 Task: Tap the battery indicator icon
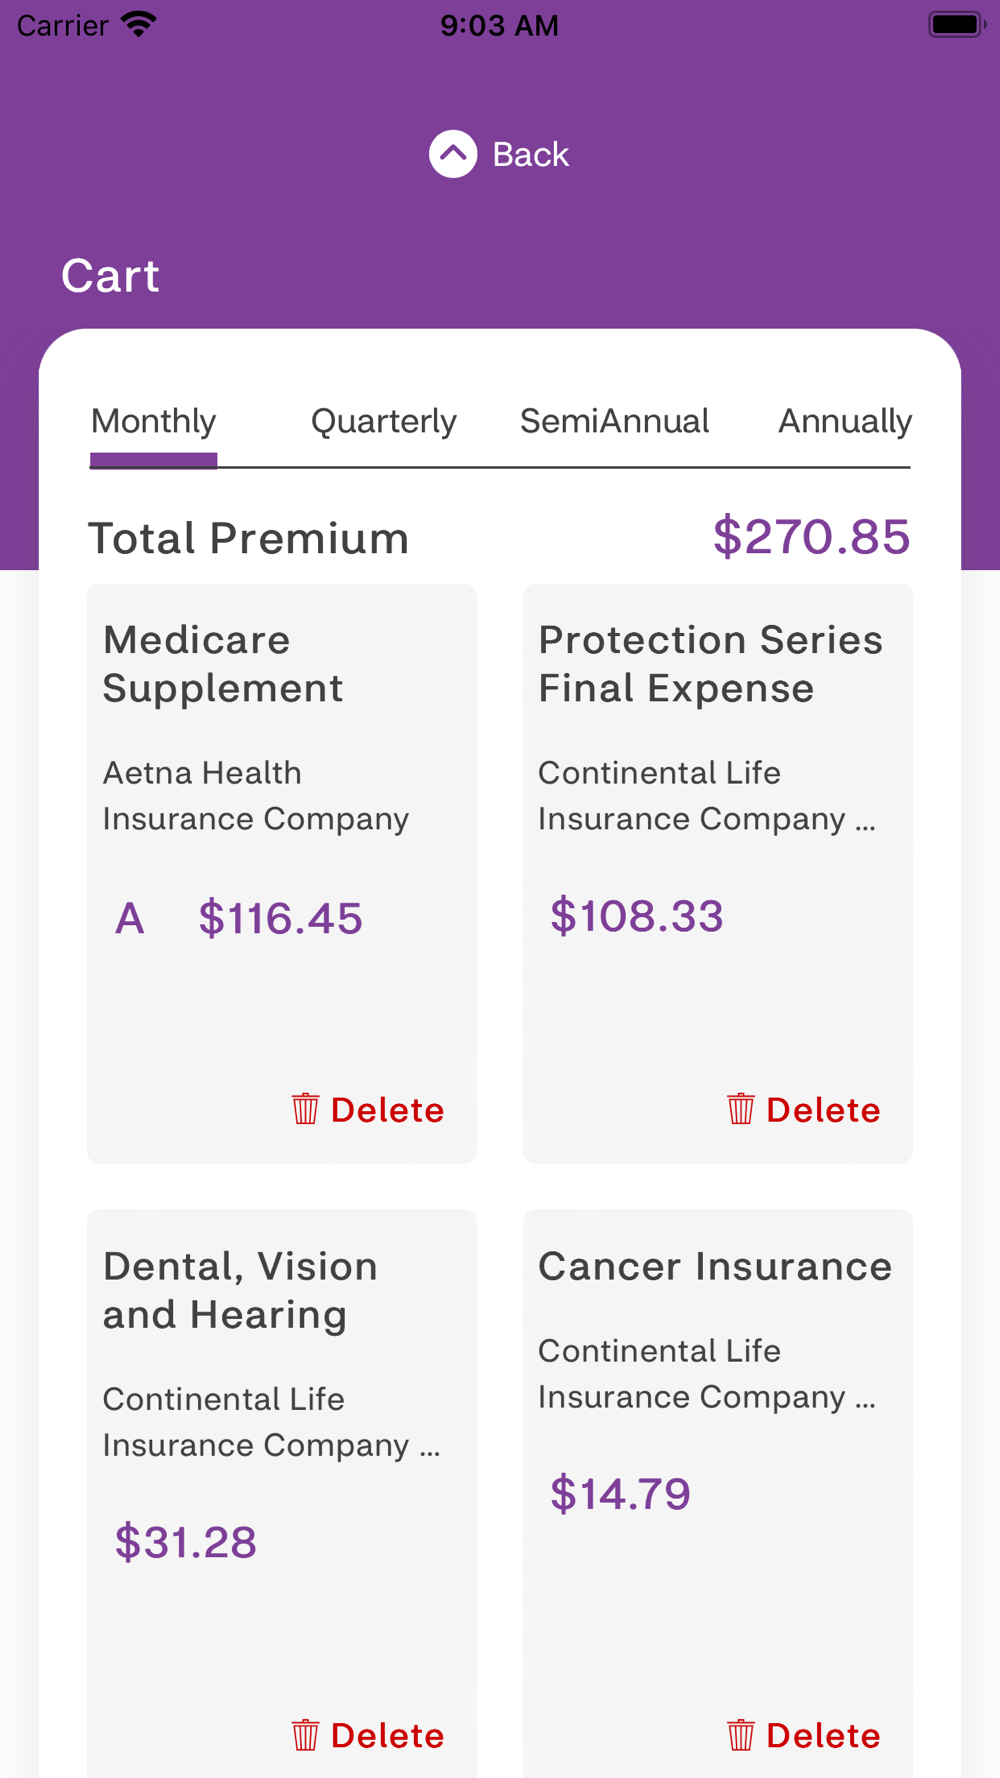[956, 24]
